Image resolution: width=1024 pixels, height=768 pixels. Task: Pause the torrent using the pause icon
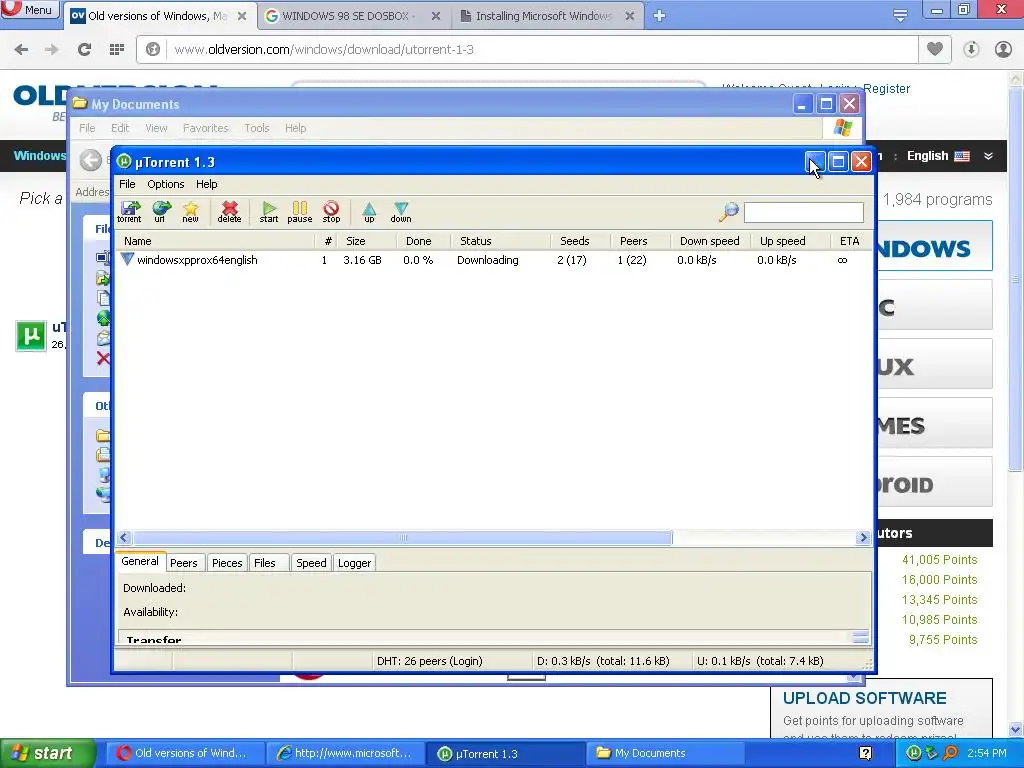pyautogui.click(x=300, y=212)
